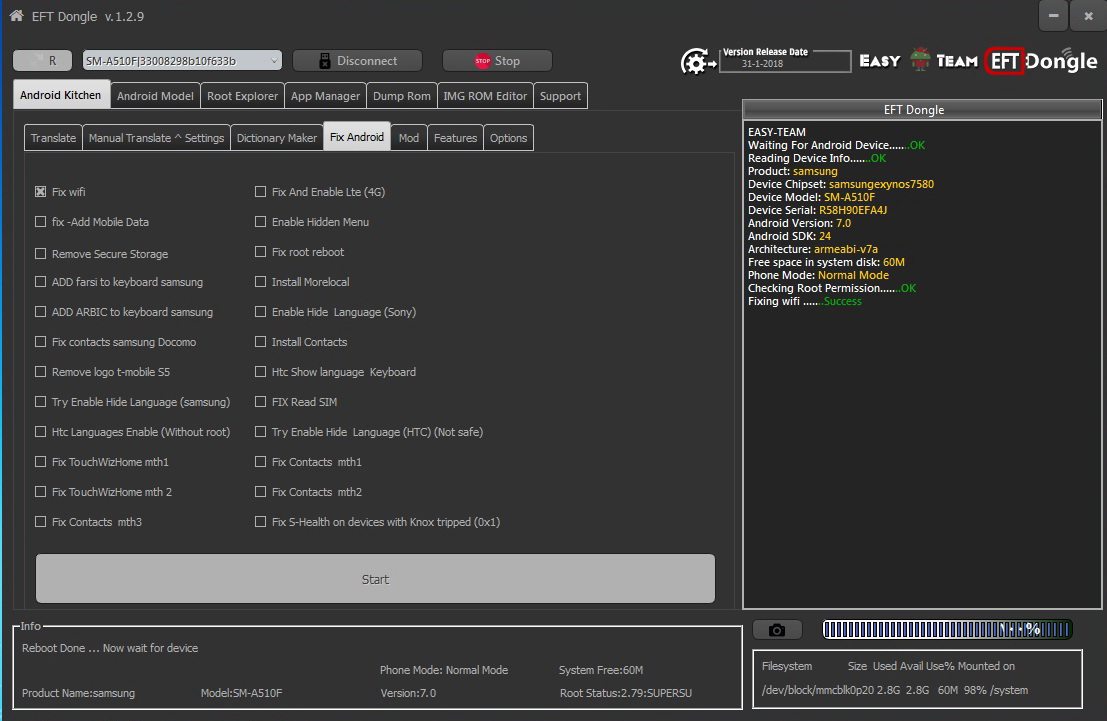The height and width of the screenshot is (721, 1107).
Task: Click the home icon in title bar
Action: pyautogui.click(x=16, y=15)
